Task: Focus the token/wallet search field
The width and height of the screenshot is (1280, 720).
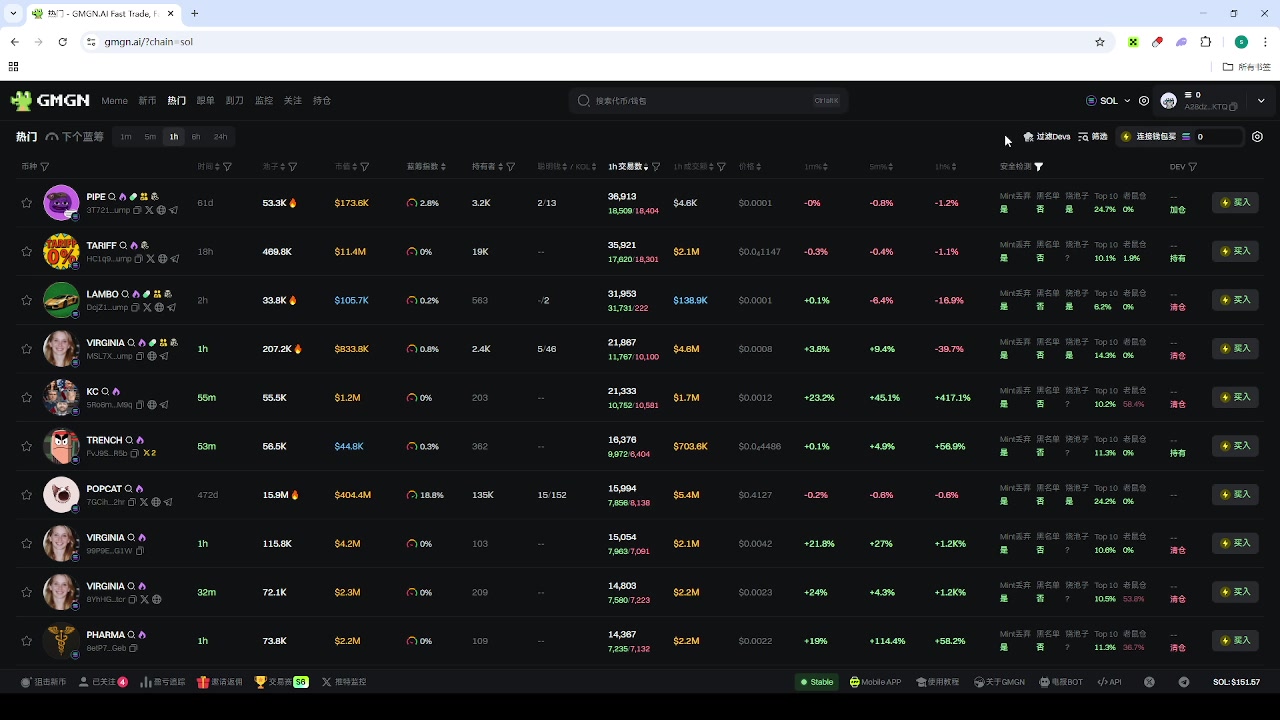Action: 700,101
